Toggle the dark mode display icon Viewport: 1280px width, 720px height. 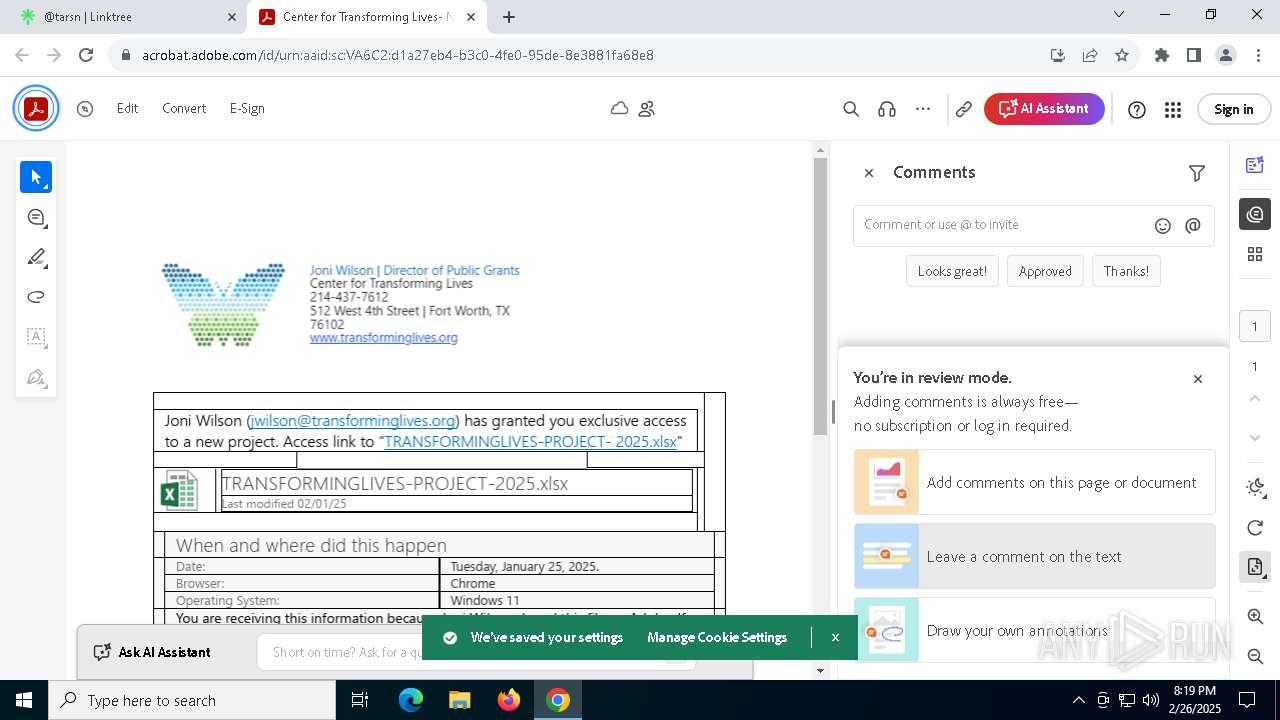coord(1255,487)
